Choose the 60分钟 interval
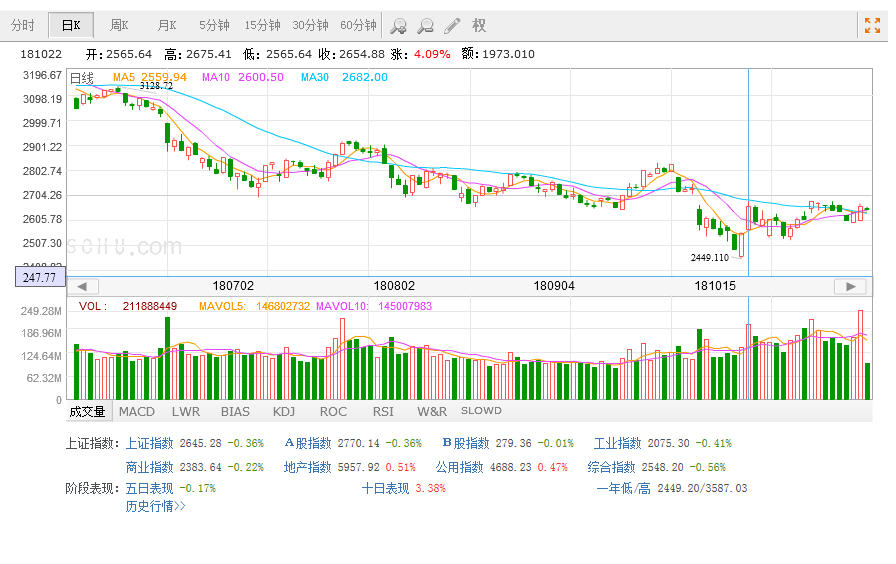 (358, 26)
